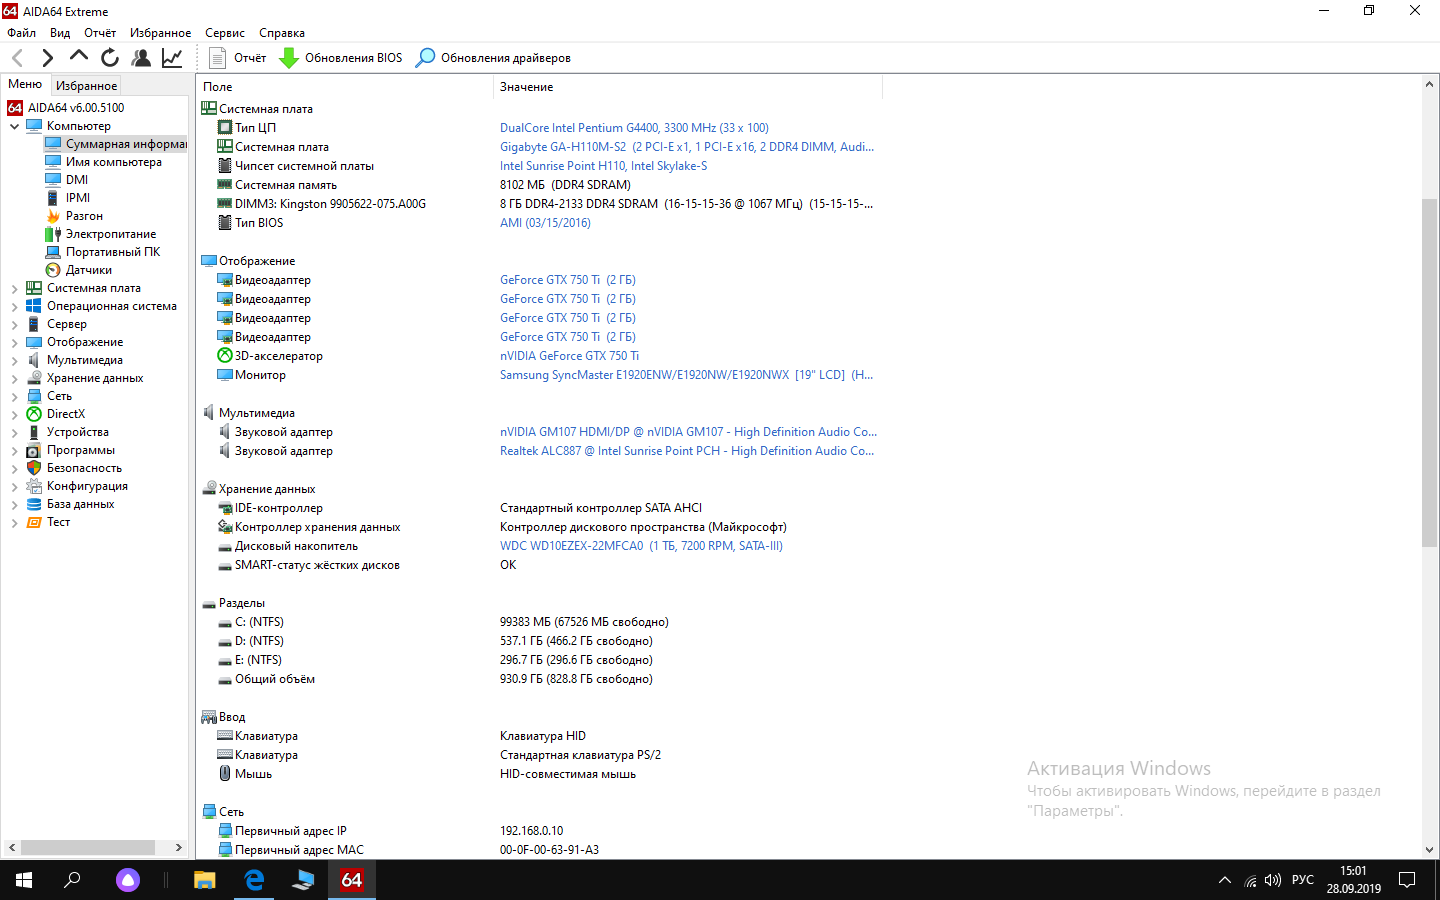Launch Microsoft Edge from the taskbar
The width and height of the screenshot is (1440, 900).
255,880
